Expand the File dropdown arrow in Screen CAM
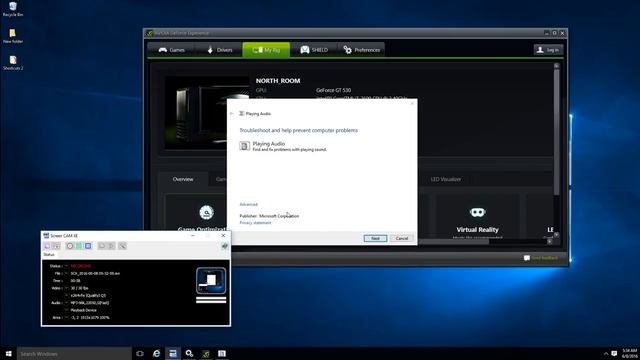This screenshot has width=640, height=360. tap(67, 273)
